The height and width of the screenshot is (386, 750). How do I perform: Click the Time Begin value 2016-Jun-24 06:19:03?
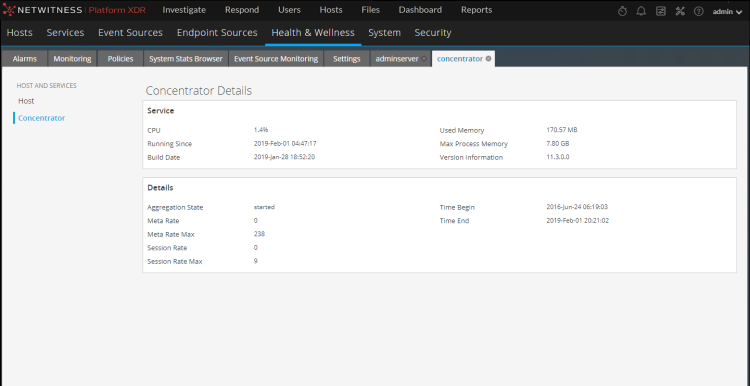click(x=577, y=207)
